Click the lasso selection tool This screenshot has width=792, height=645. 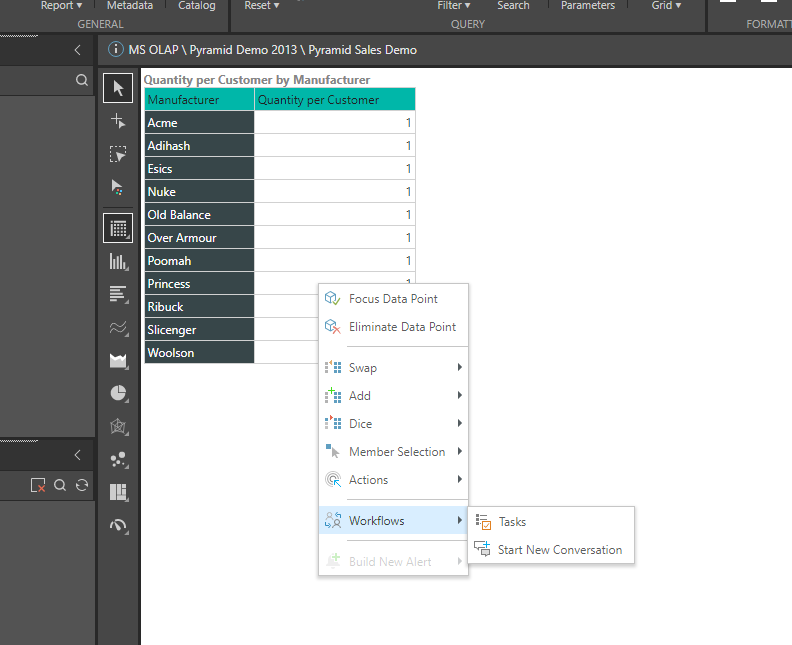pos(118,154)
